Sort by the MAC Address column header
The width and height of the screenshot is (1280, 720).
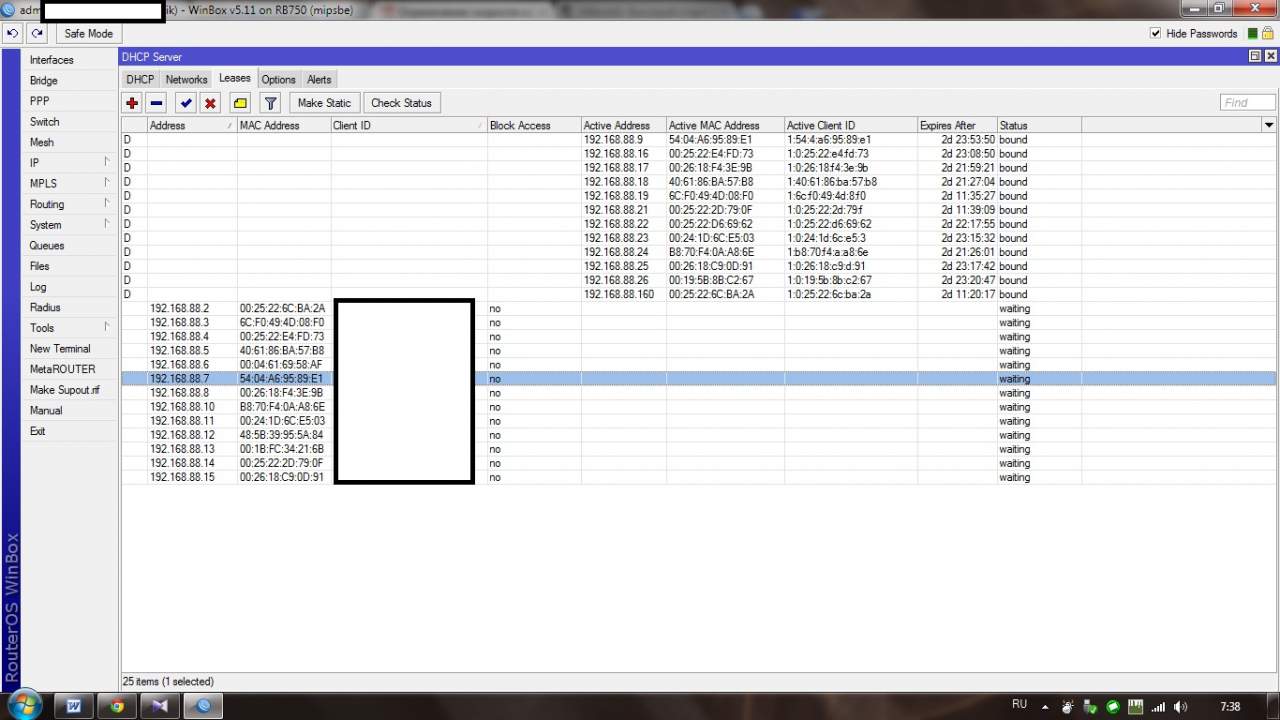pos(284,125)
